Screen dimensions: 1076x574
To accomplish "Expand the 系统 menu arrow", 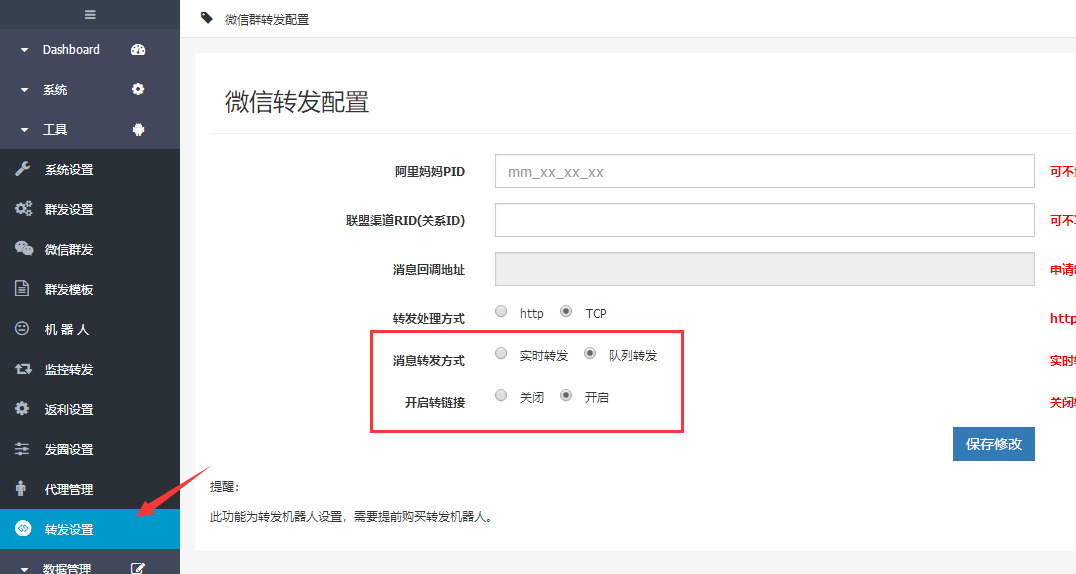I will click(x=25, y=90).
